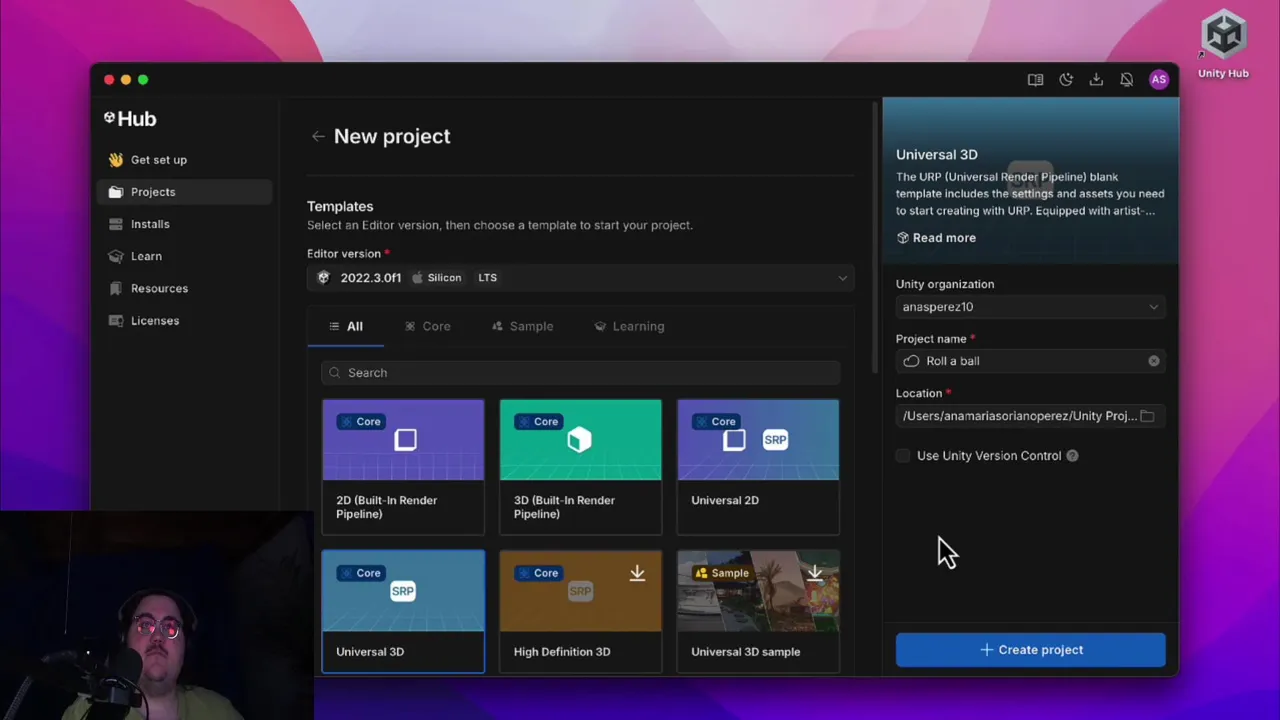Click the Location path field
This screenshot has width=1280, height=720.
click(1031, 416)
